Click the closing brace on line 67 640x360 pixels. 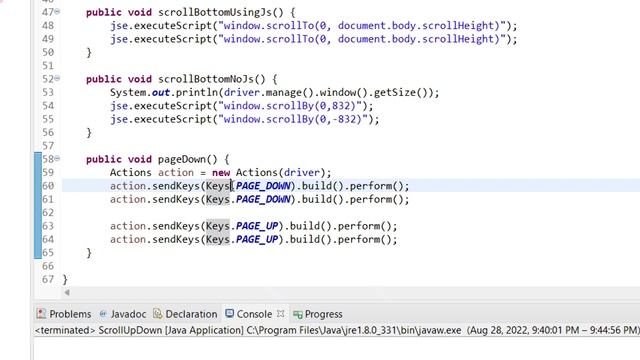click(x=65, y=280)
